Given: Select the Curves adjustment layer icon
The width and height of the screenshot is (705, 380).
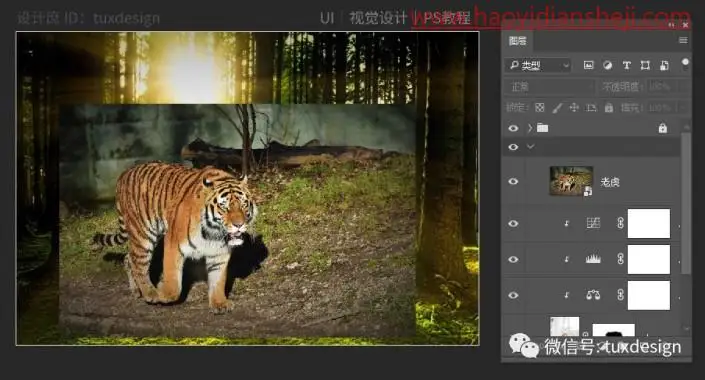Looking at the screenshot, I should pos(593,223).
